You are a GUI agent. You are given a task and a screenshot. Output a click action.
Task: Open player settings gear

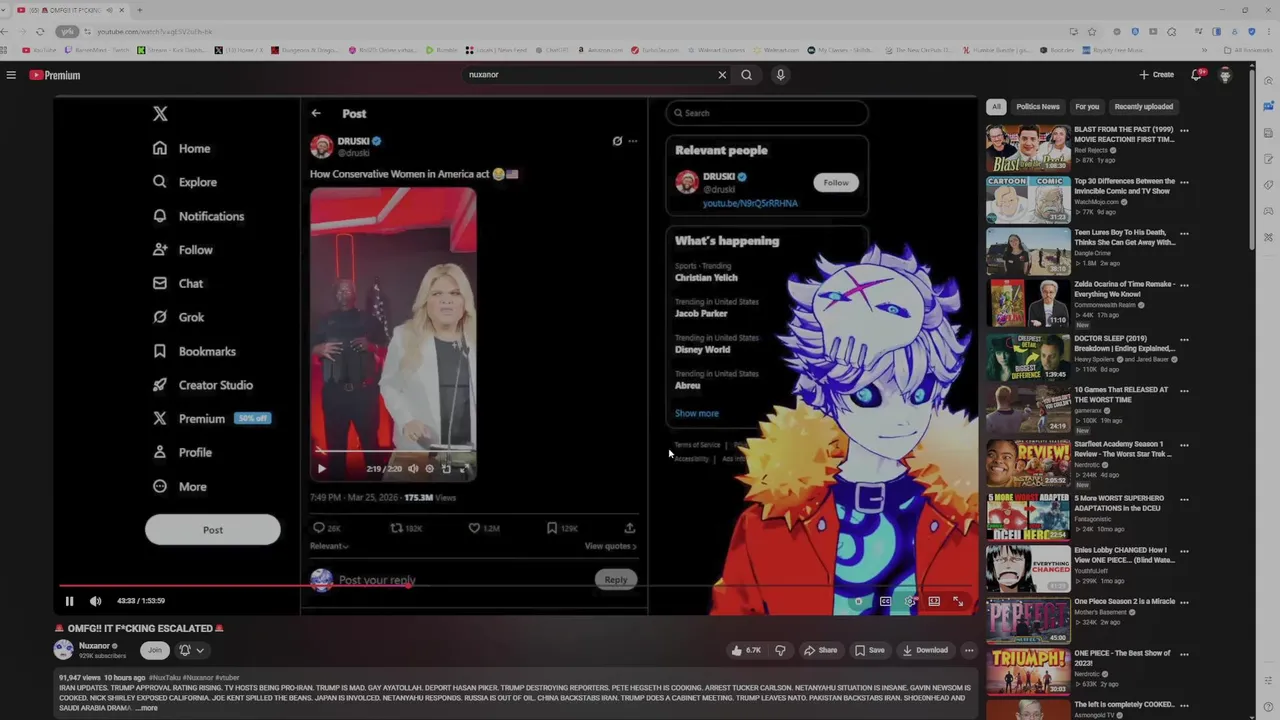click(x=909, y=601)
